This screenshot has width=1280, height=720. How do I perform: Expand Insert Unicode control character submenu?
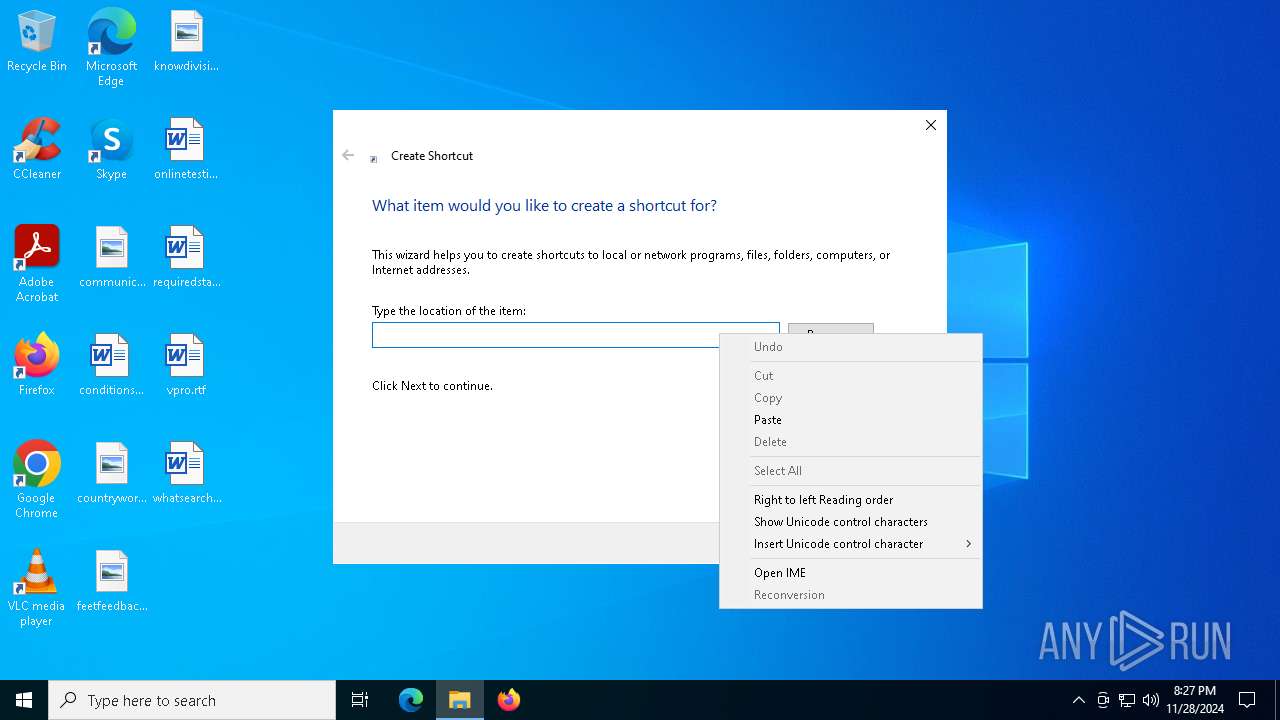[850, 544]
